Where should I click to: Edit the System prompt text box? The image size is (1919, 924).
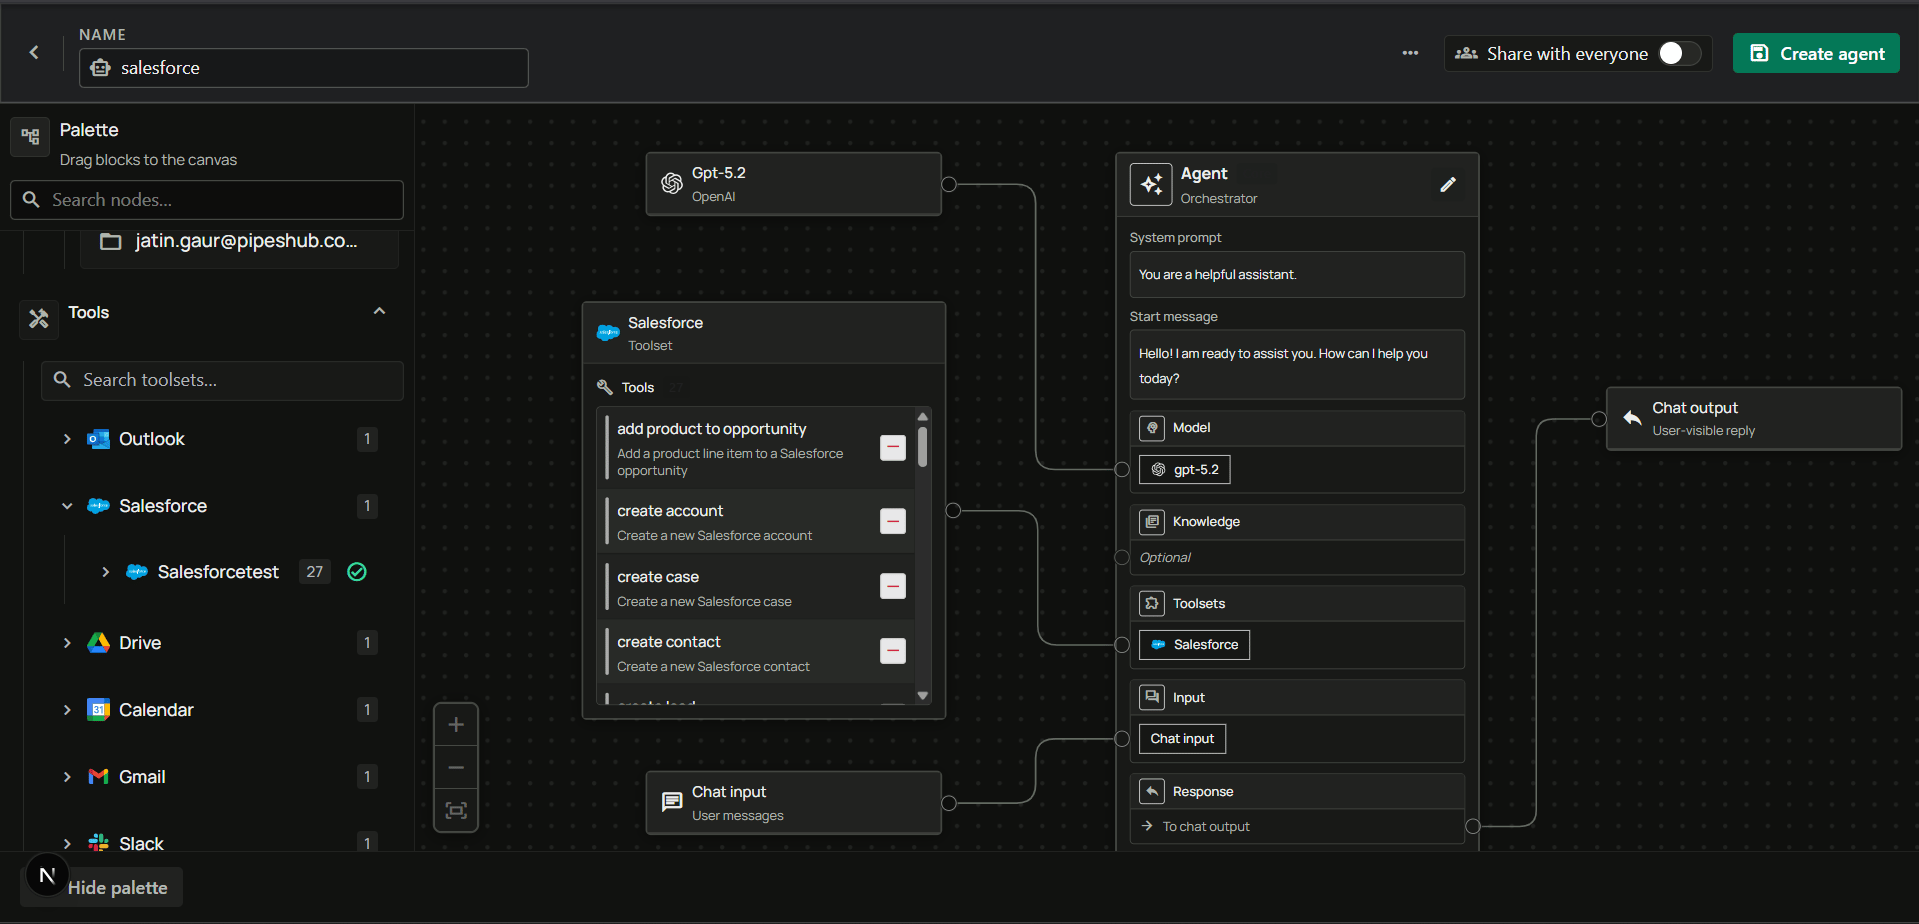[x=1297, y=274]
